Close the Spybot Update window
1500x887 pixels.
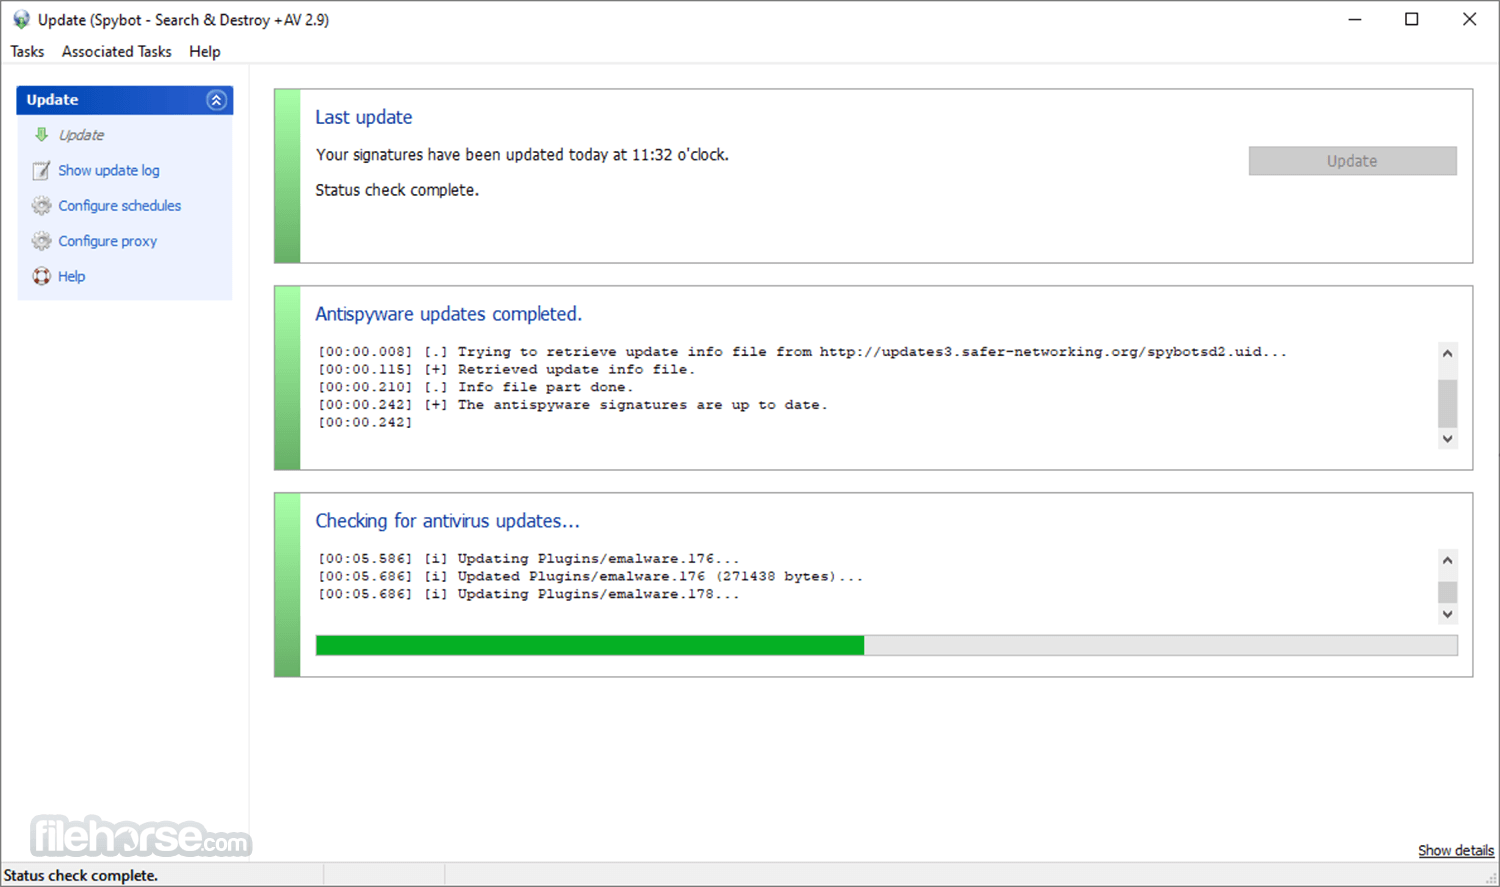(1469, 19)
